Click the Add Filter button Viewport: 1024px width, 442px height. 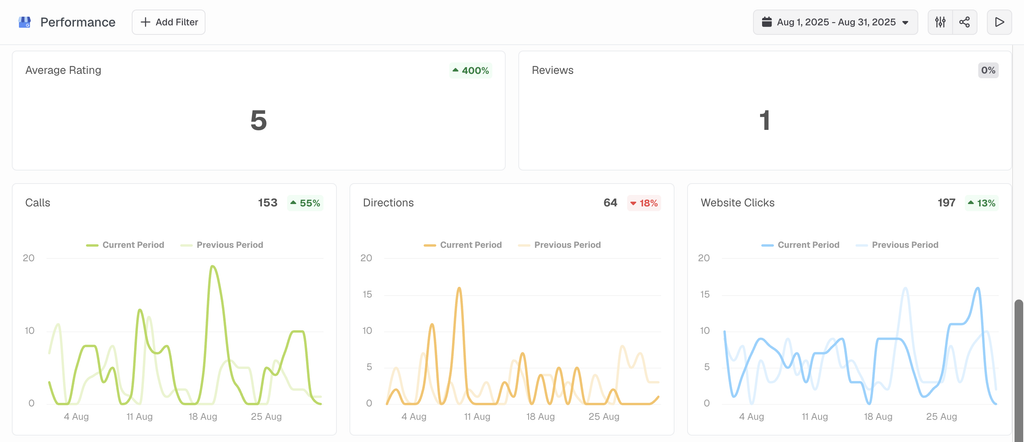coord(168,22)
